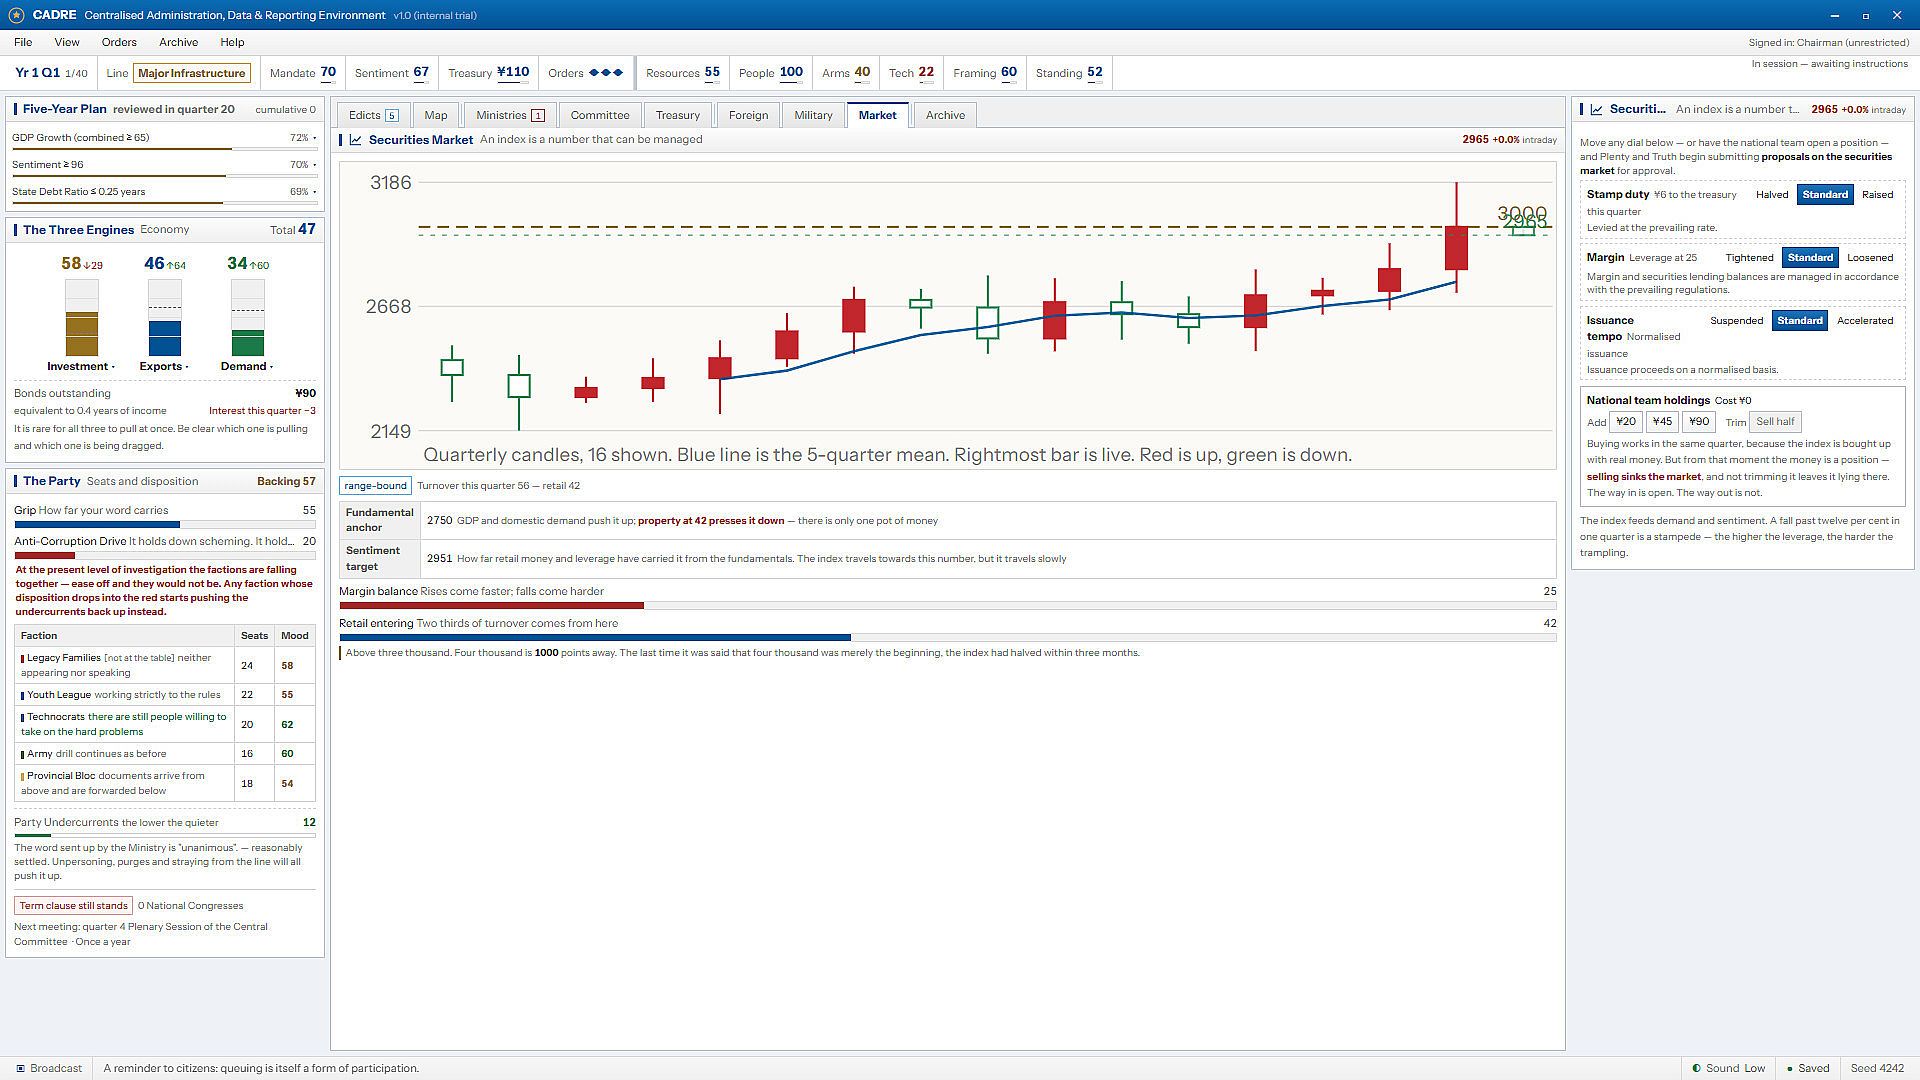Switch to the Treasury tab
Screen dimensions: 1920x1080
[677, 115]
